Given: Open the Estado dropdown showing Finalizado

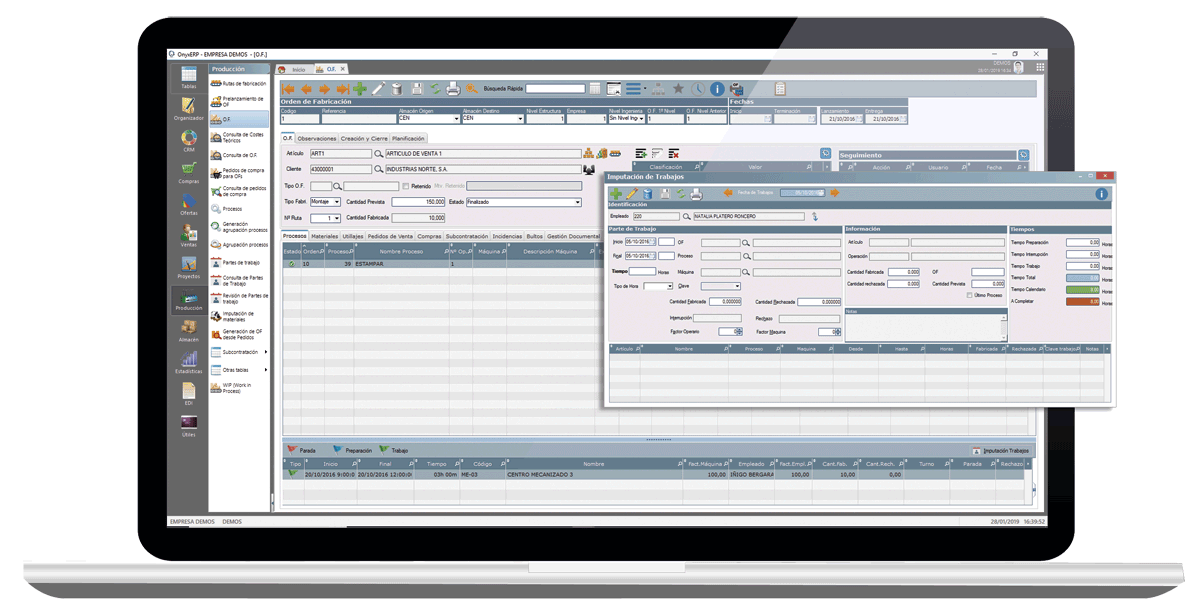Looking at the screenshot, I should [577, 202].
